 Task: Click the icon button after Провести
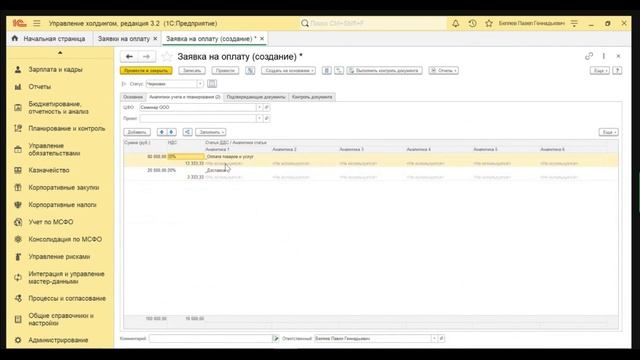click(x=250, y=71)
